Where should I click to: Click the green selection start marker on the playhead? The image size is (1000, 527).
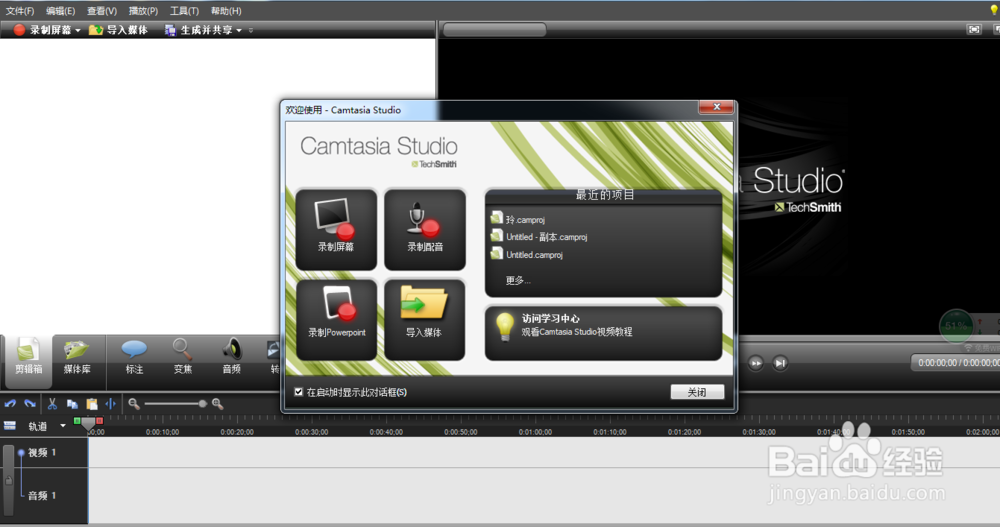77,421
